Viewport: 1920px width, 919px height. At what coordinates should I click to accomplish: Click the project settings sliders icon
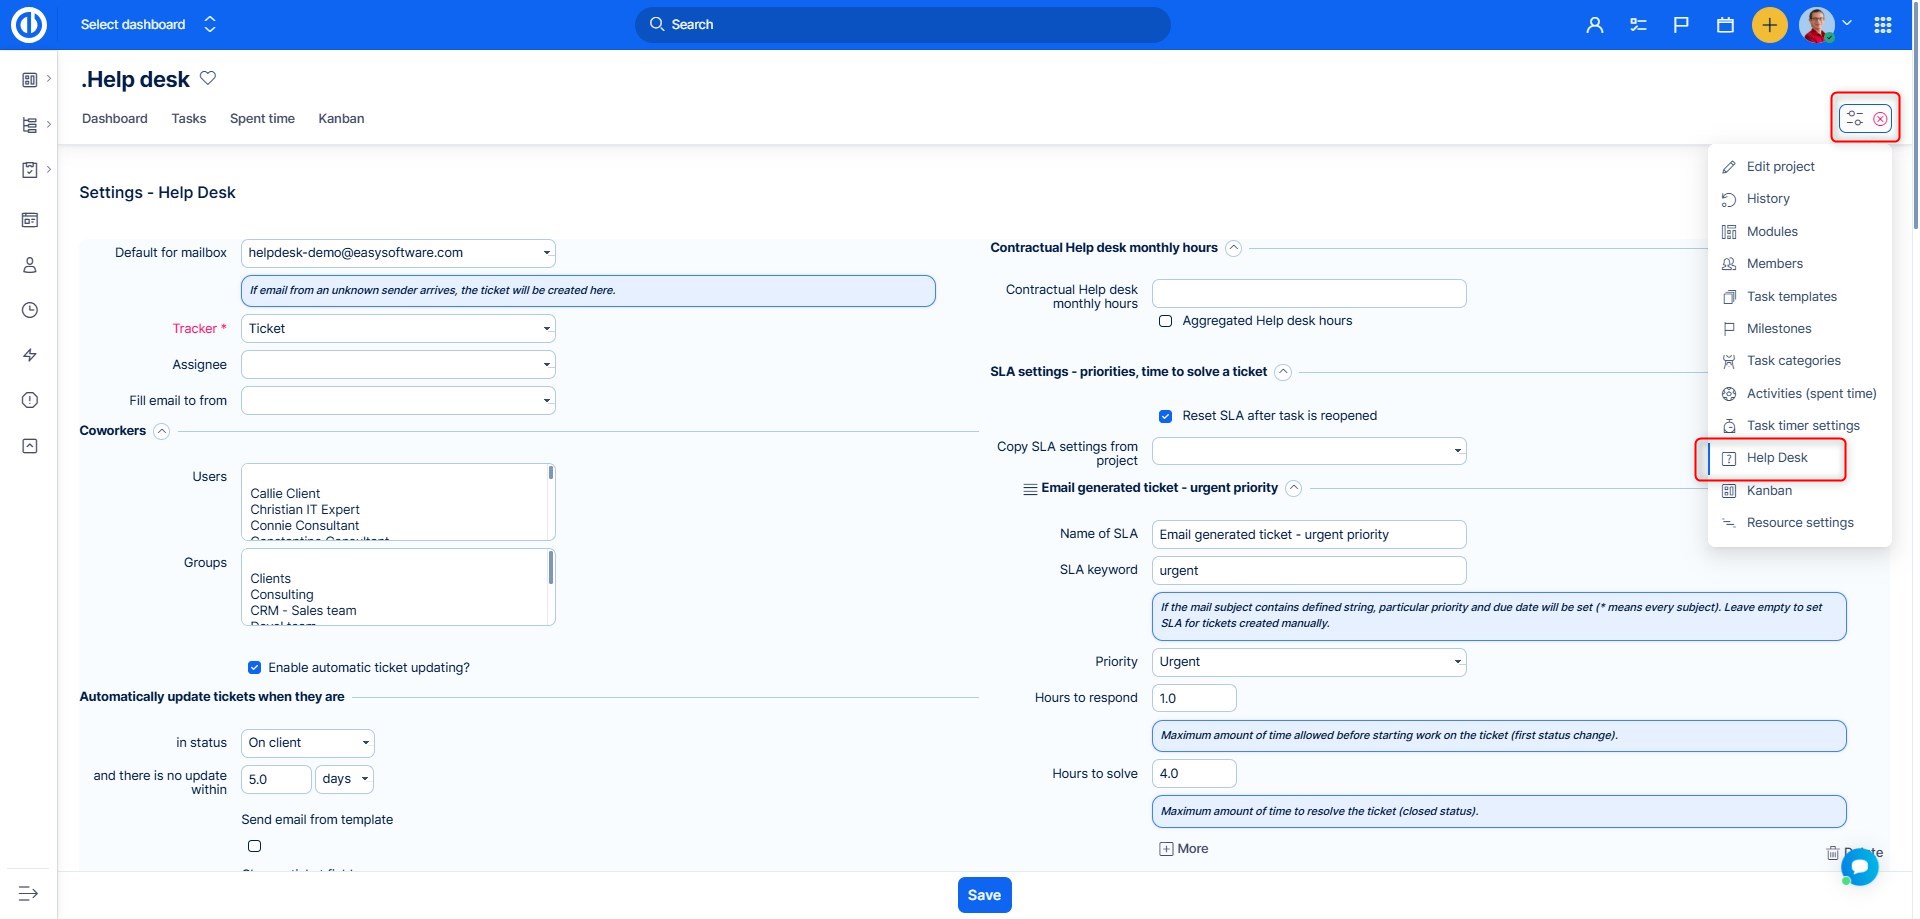(1855, 119)
